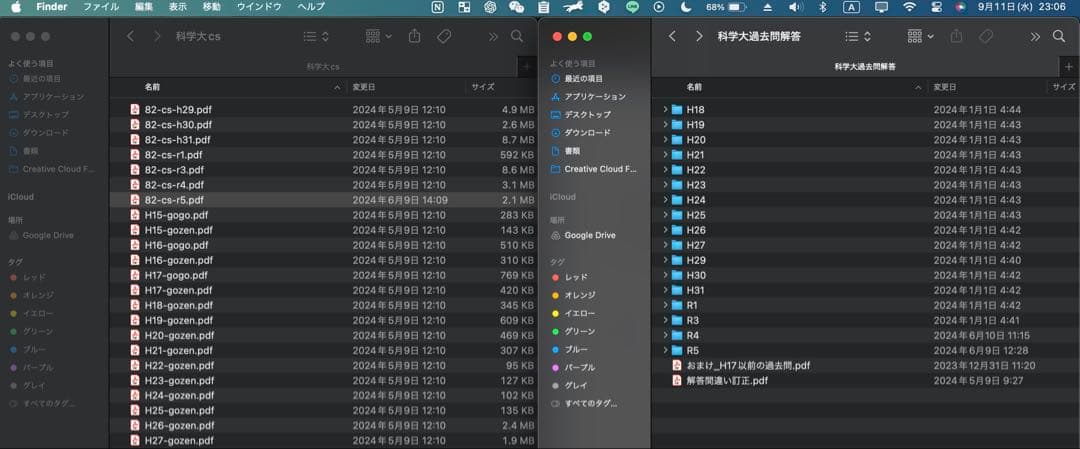Open the 移動 menu
Viewport: 1080px width, 449px height.
(212, 7)
